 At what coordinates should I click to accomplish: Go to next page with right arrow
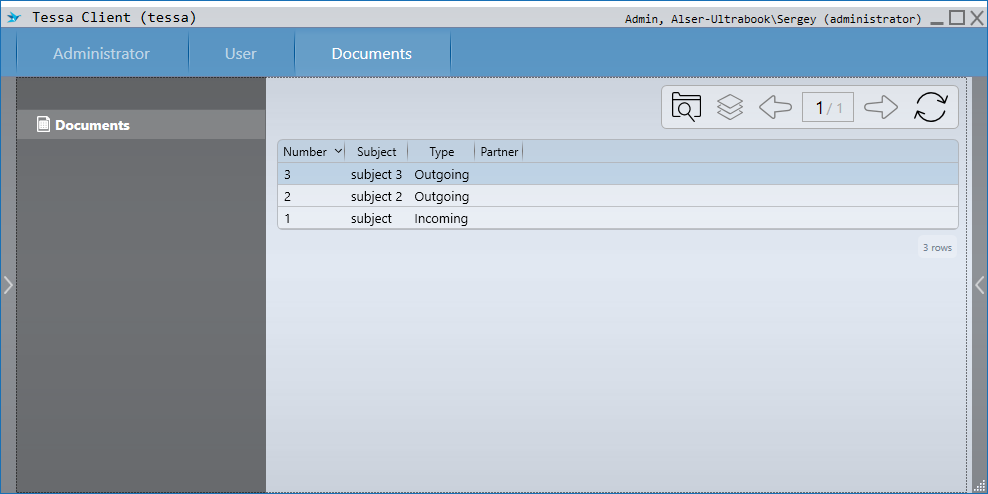pos(881,107)
